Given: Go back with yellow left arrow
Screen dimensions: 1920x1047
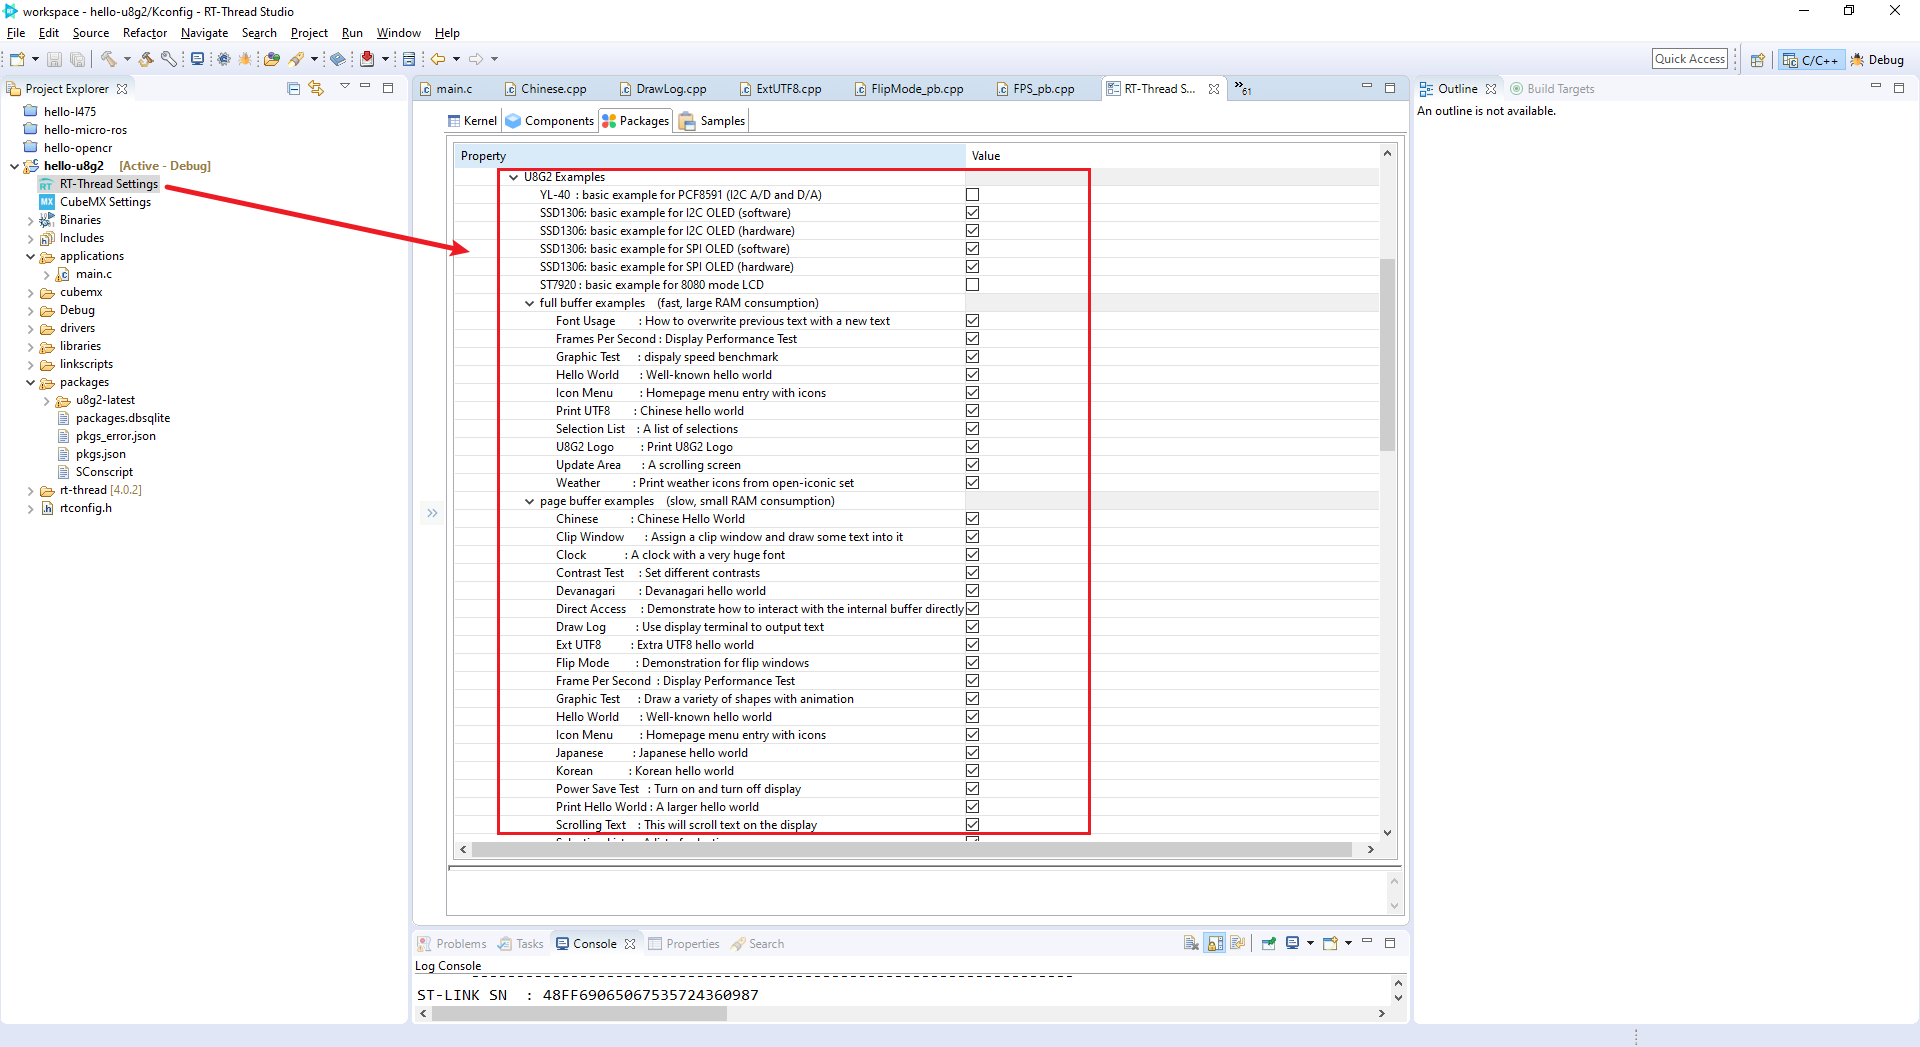Looking at the screenshot, I should [438, 60].
